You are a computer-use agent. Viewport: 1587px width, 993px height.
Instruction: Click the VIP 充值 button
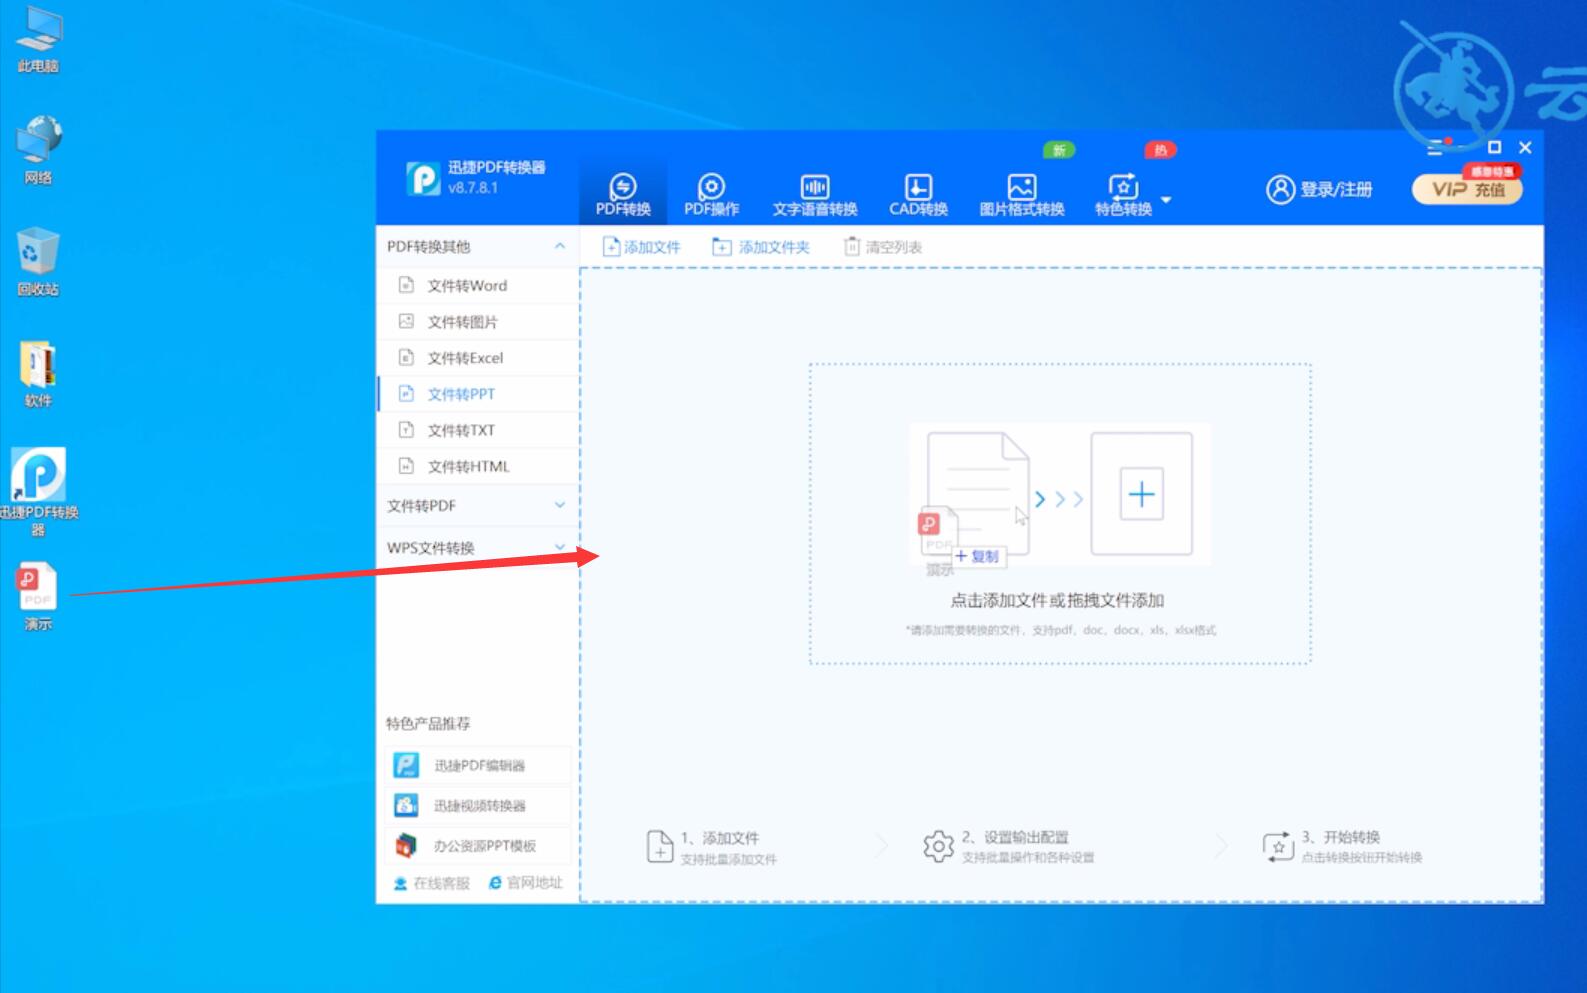click(x=1467, y=189)
